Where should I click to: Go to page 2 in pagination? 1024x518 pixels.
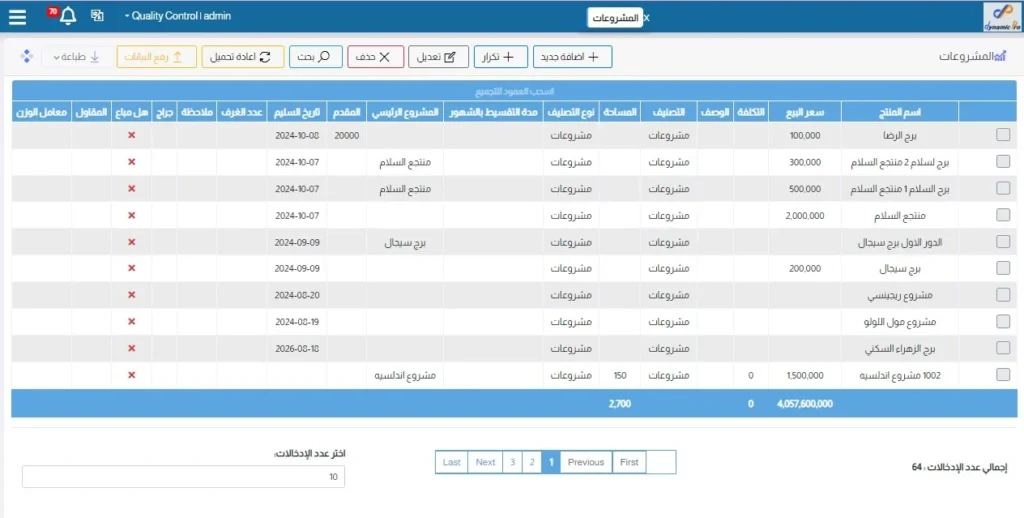532,462
